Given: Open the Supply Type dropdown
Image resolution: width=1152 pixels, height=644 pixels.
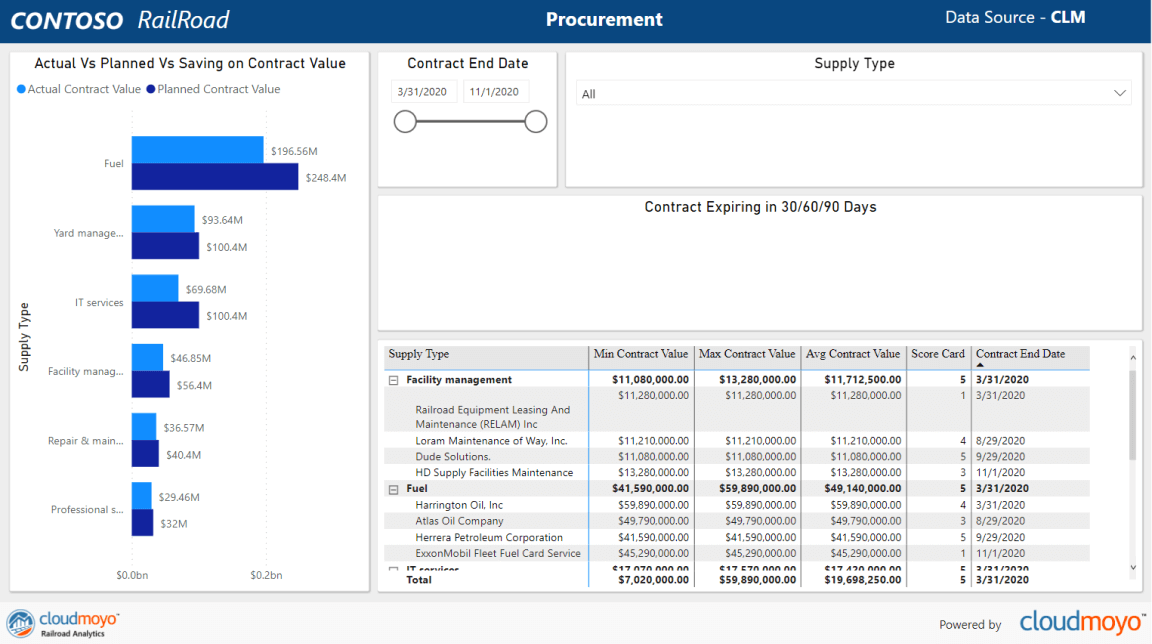Looking at the screenshot, I should click(1119, 93).
